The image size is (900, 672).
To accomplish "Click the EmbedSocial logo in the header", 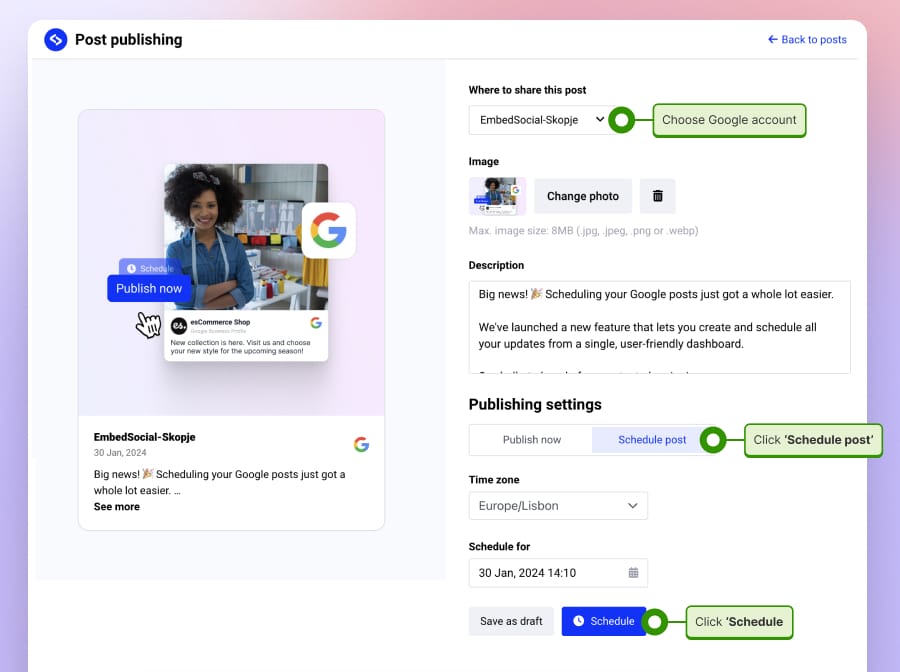I will tap(55, 39).
